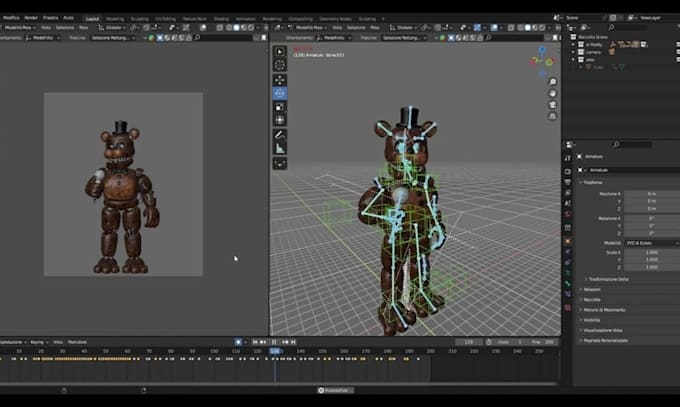Toggle camera view using the camera gizmo icon
The height and width of the screenshot is (407, 680).
[552, 105]
